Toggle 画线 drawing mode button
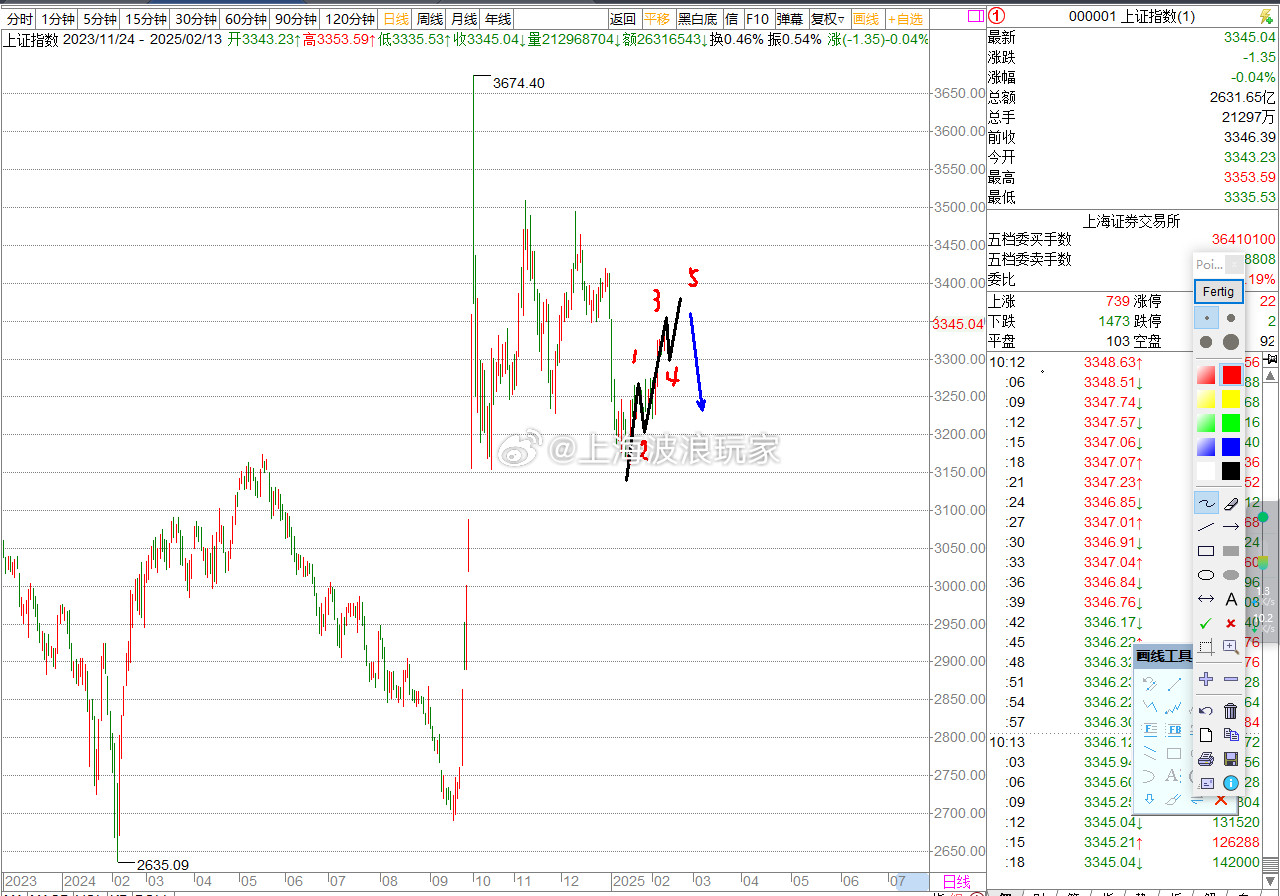The width and height of the screenshot is (1280, 896). coord(866,19)
